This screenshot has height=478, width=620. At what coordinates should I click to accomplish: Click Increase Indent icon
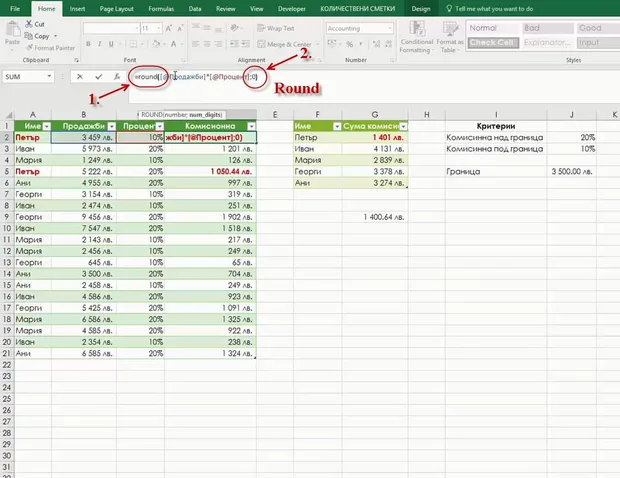point(246,44)
